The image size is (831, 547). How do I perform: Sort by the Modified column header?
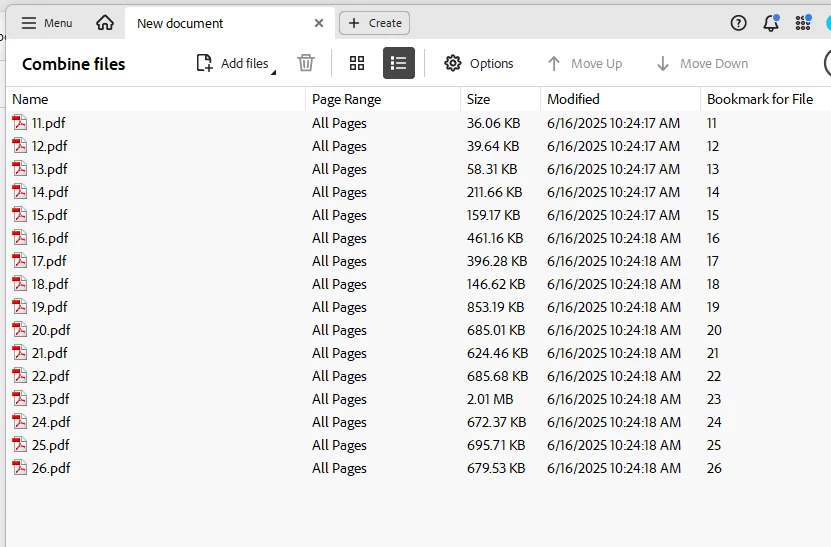coord(621,99)
